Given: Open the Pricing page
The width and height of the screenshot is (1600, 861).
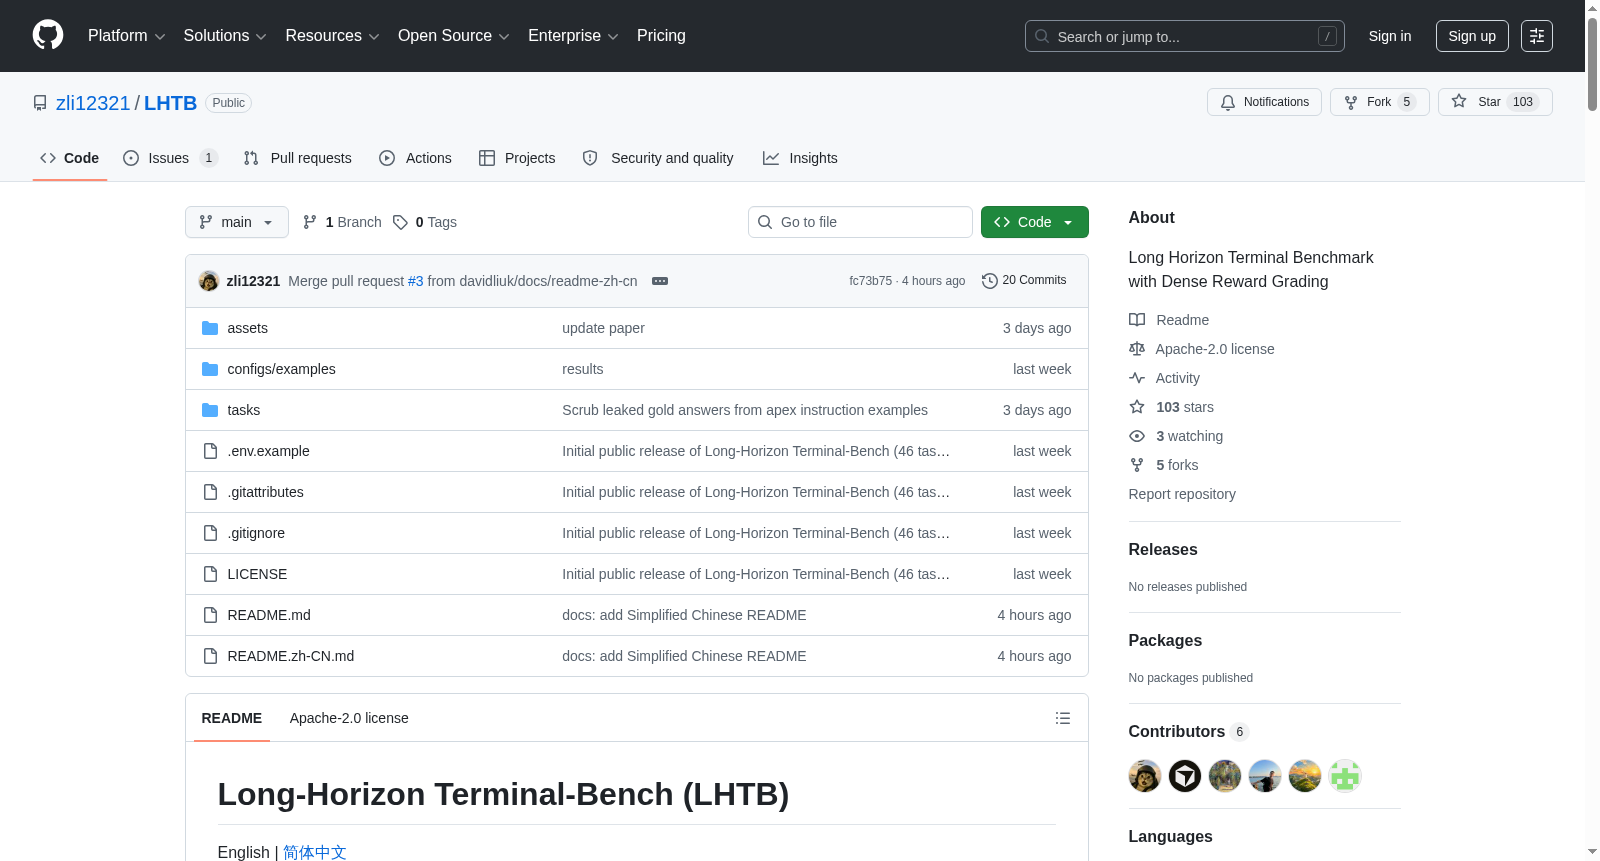Looking at the screenshot, I should pos(661,36).
